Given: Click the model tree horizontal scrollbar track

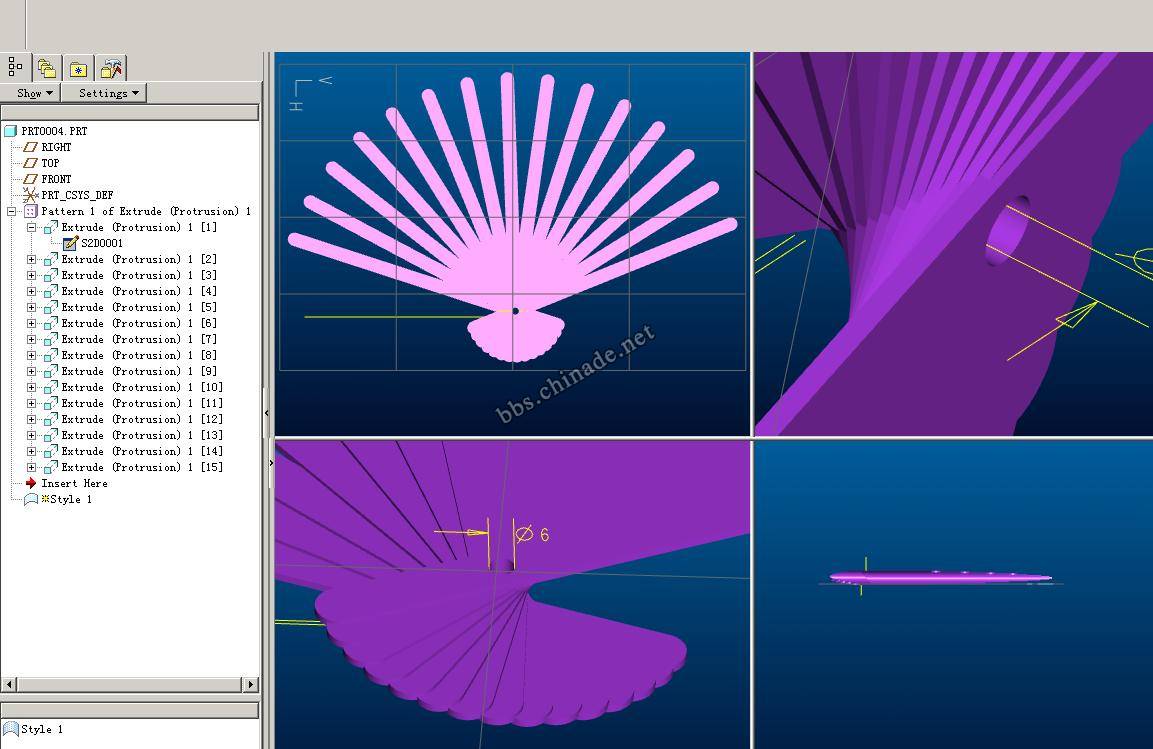Looking at the screenshot, I should [129, 684].
